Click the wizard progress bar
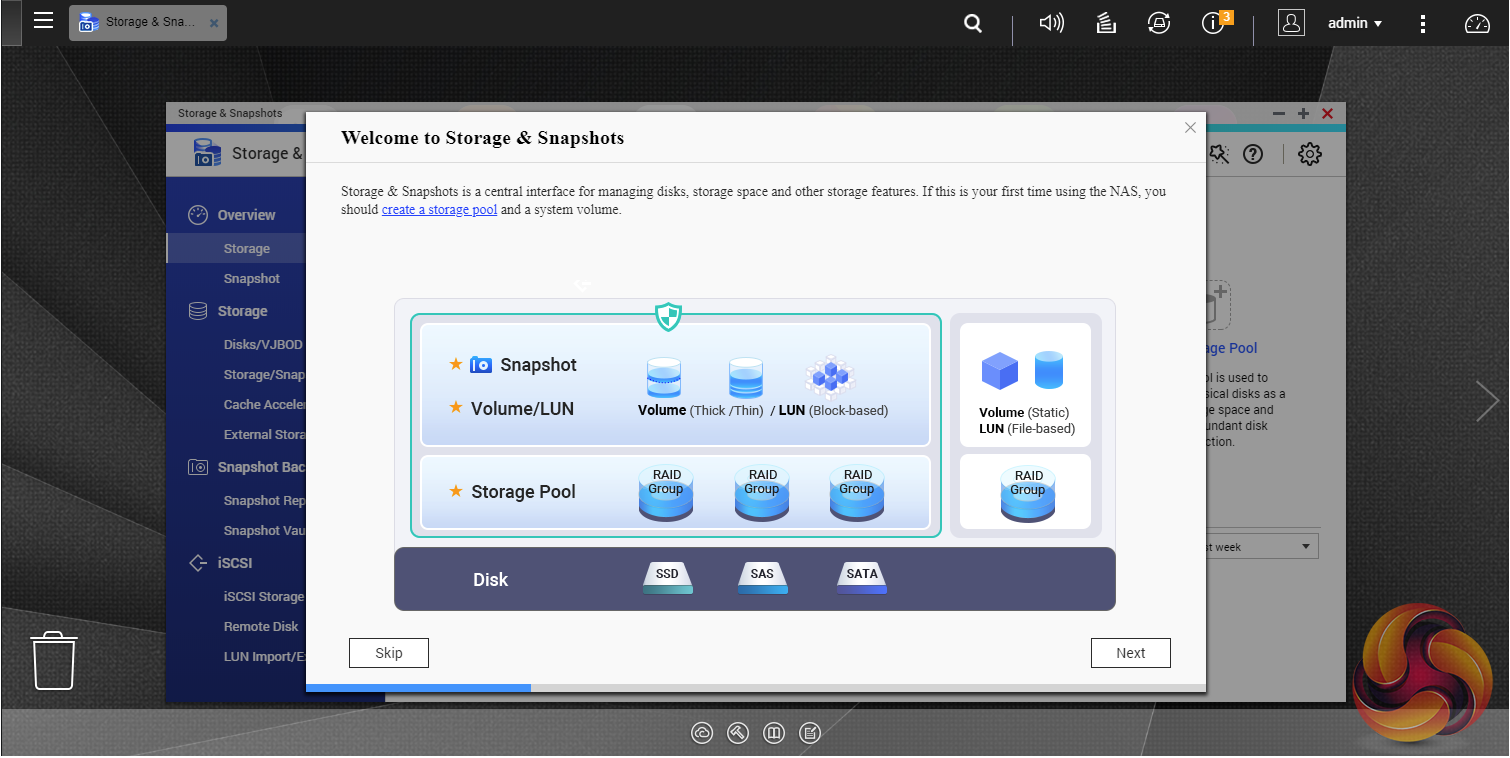 (x=756, y=688)
